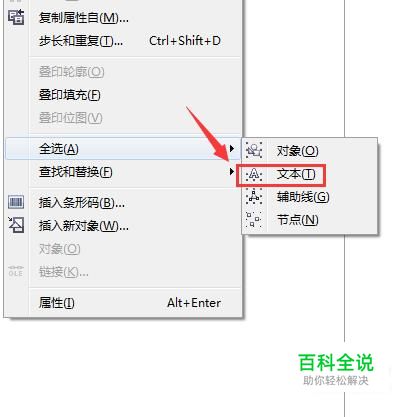Click the Copy Properties From icon
Viewport: 414px width, 417px height.
pyautogui.click(x=16, y=17)
